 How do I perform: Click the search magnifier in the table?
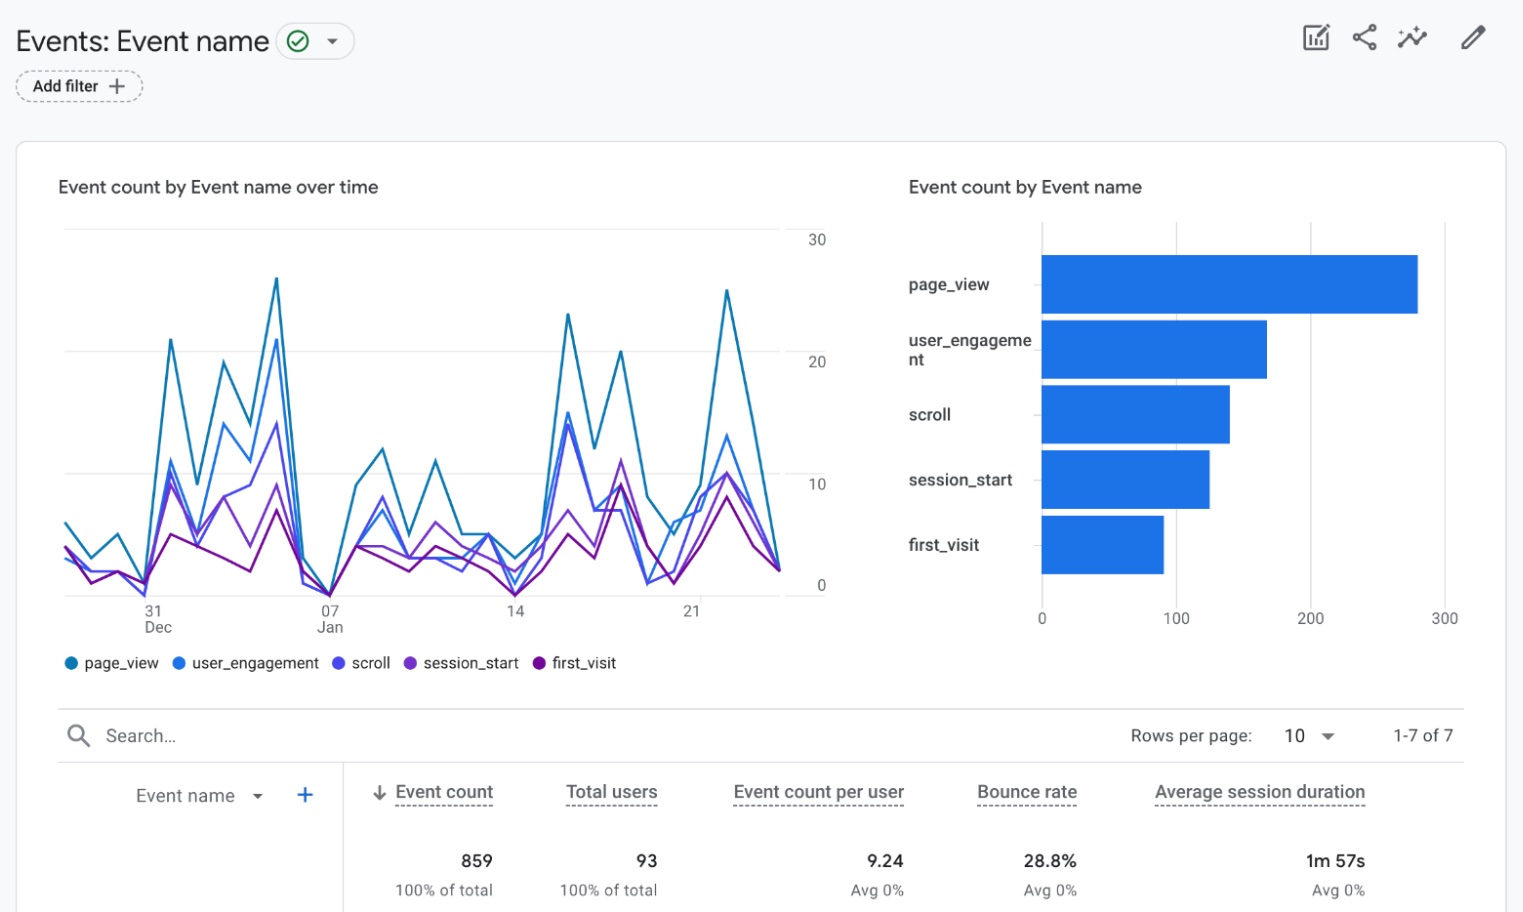point(78,735)
